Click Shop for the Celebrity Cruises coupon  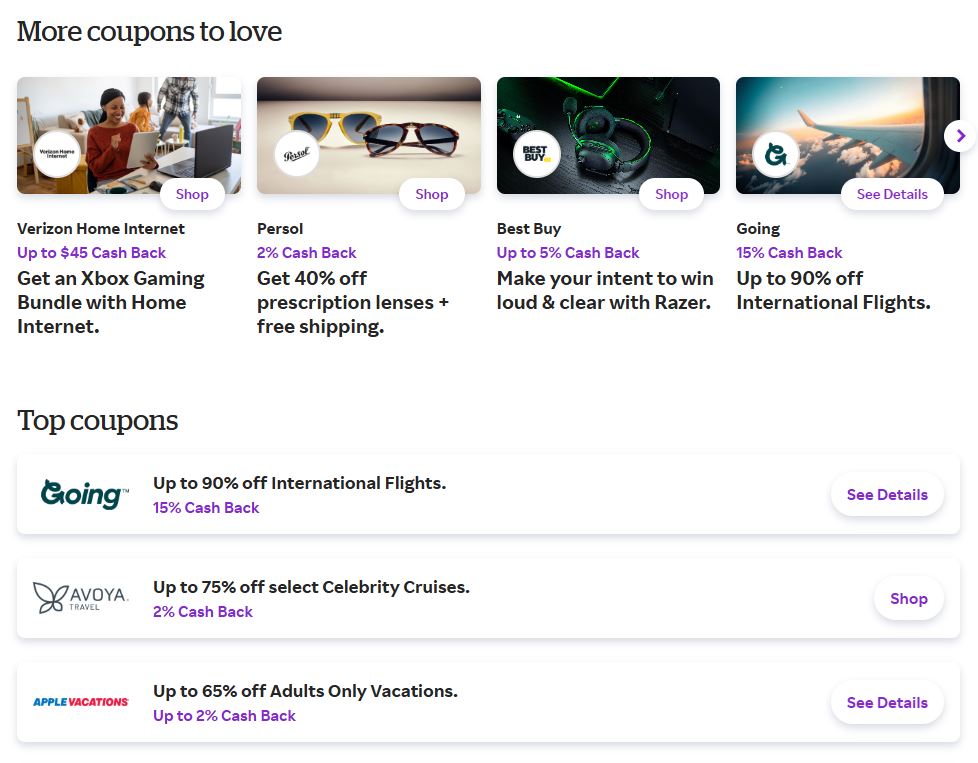[x=909, y=598]
